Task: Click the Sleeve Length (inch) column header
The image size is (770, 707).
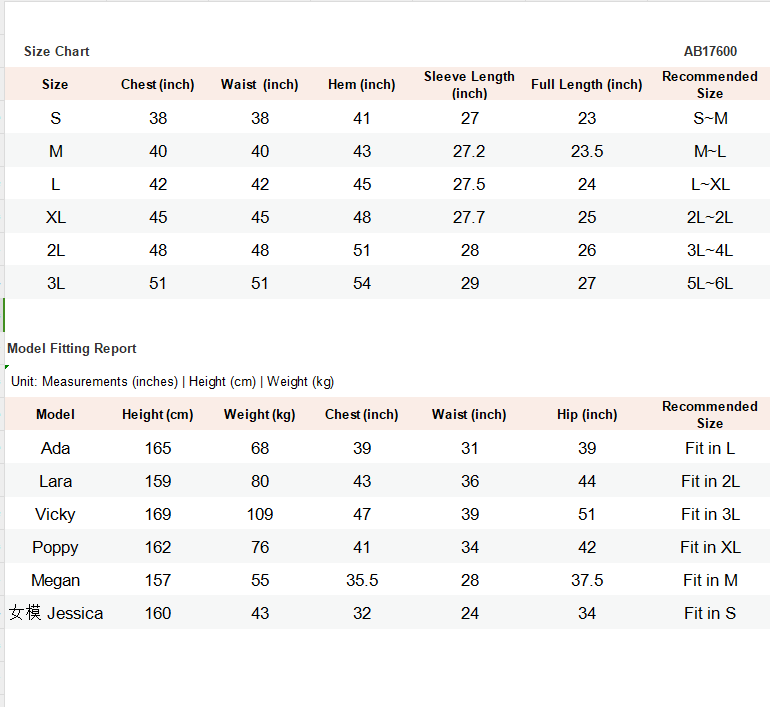Action: tap(469, 85)
